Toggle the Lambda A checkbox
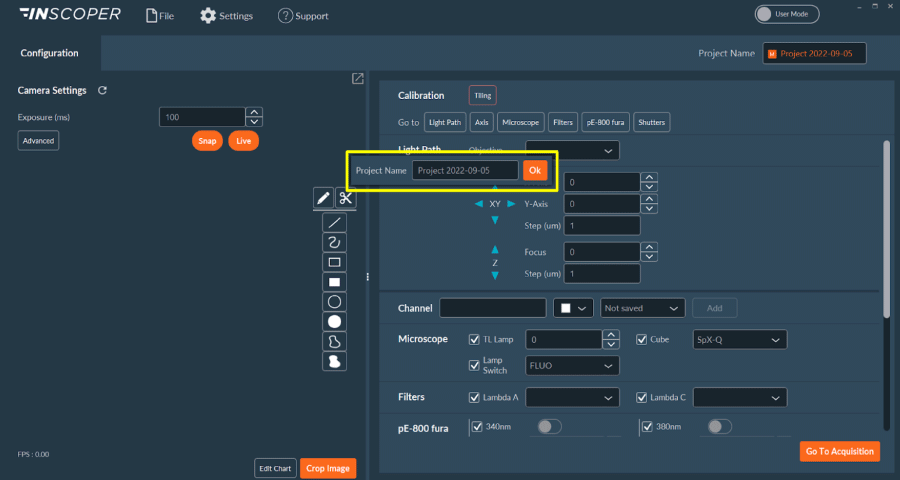Image resolution: width=900 pixels, height=480 pixels. point(474,398)
